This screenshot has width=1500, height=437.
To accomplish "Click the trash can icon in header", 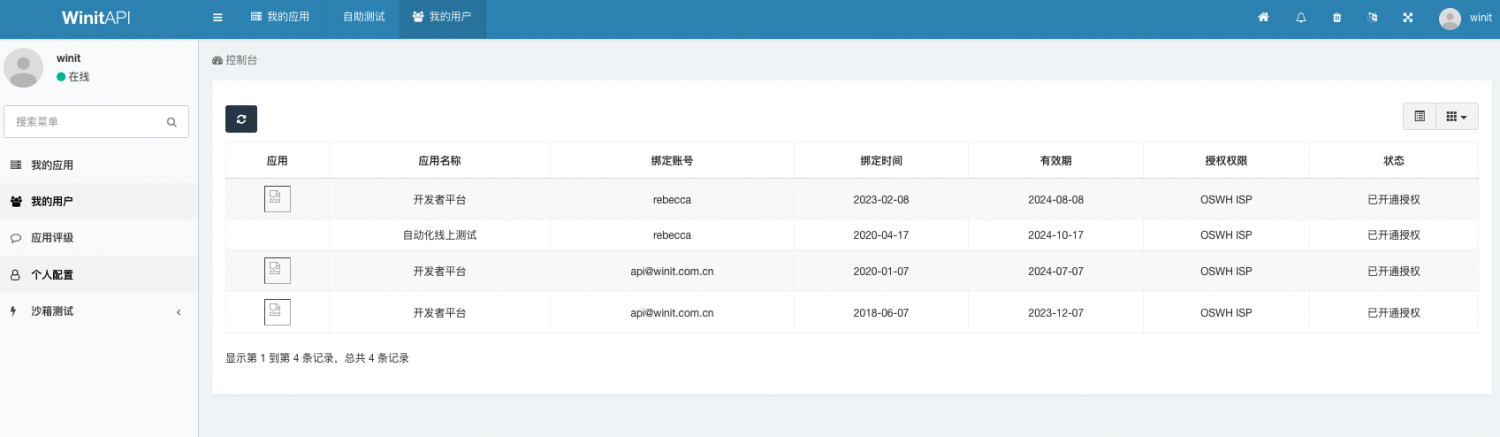I will click(1337, 18).
